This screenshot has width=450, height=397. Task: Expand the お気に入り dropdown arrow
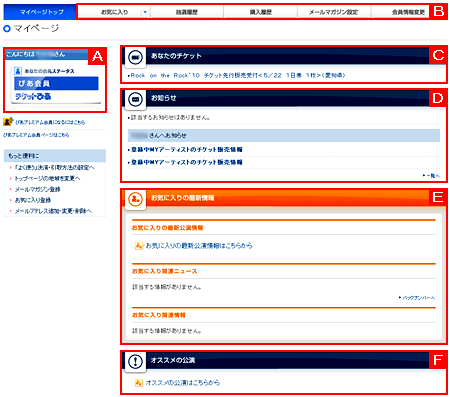click(145, 12)
